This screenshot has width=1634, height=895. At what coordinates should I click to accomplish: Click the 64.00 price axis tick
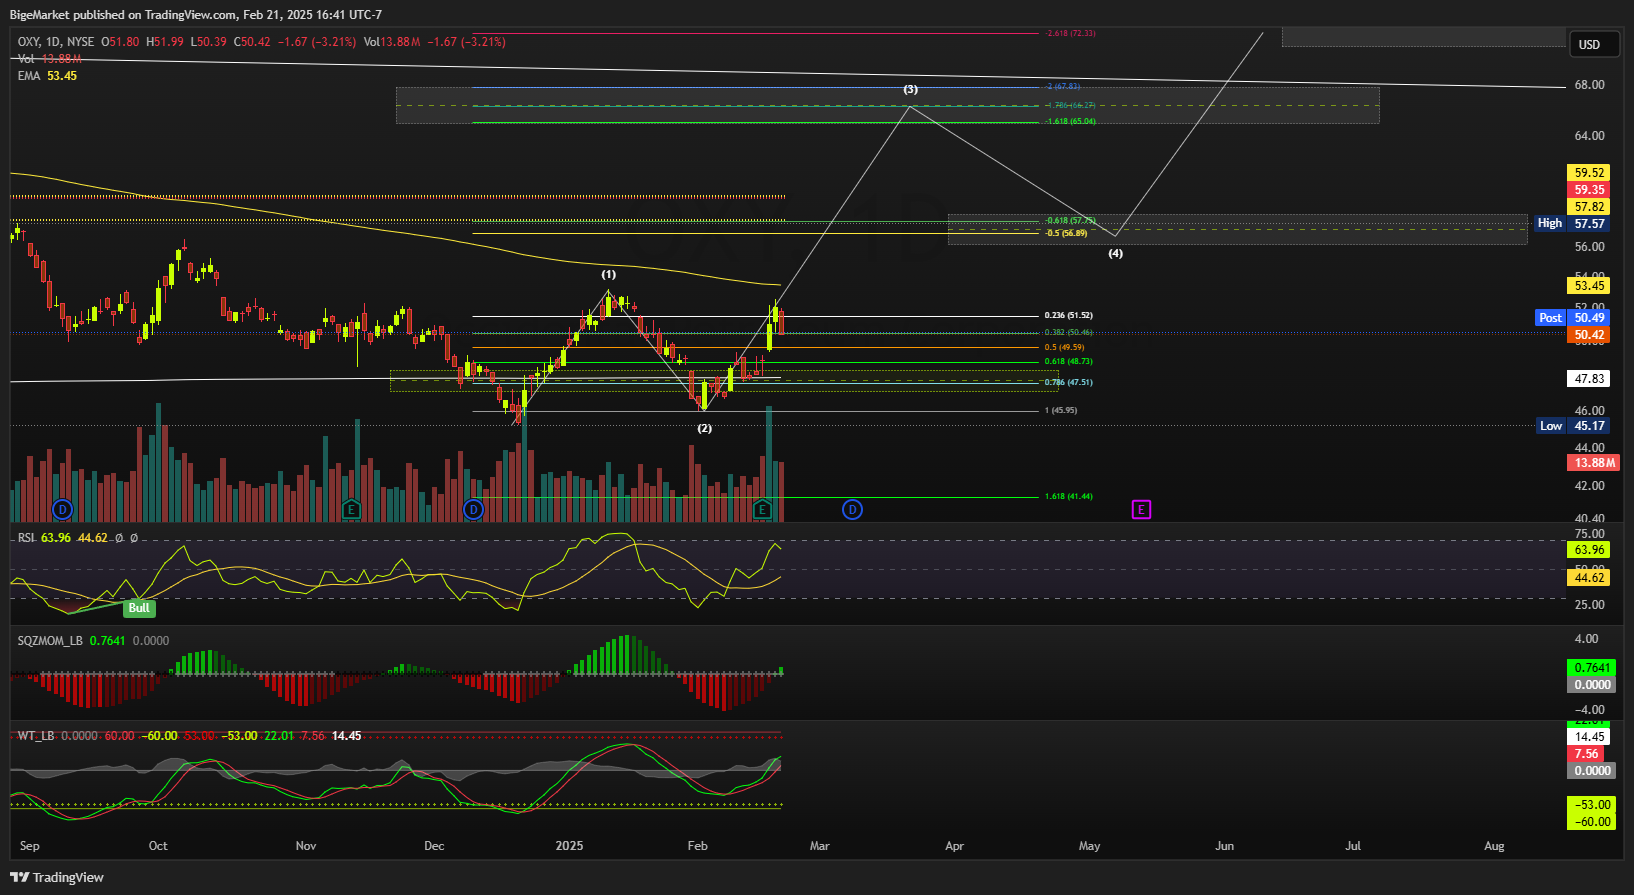click(x=1589, y=136)
